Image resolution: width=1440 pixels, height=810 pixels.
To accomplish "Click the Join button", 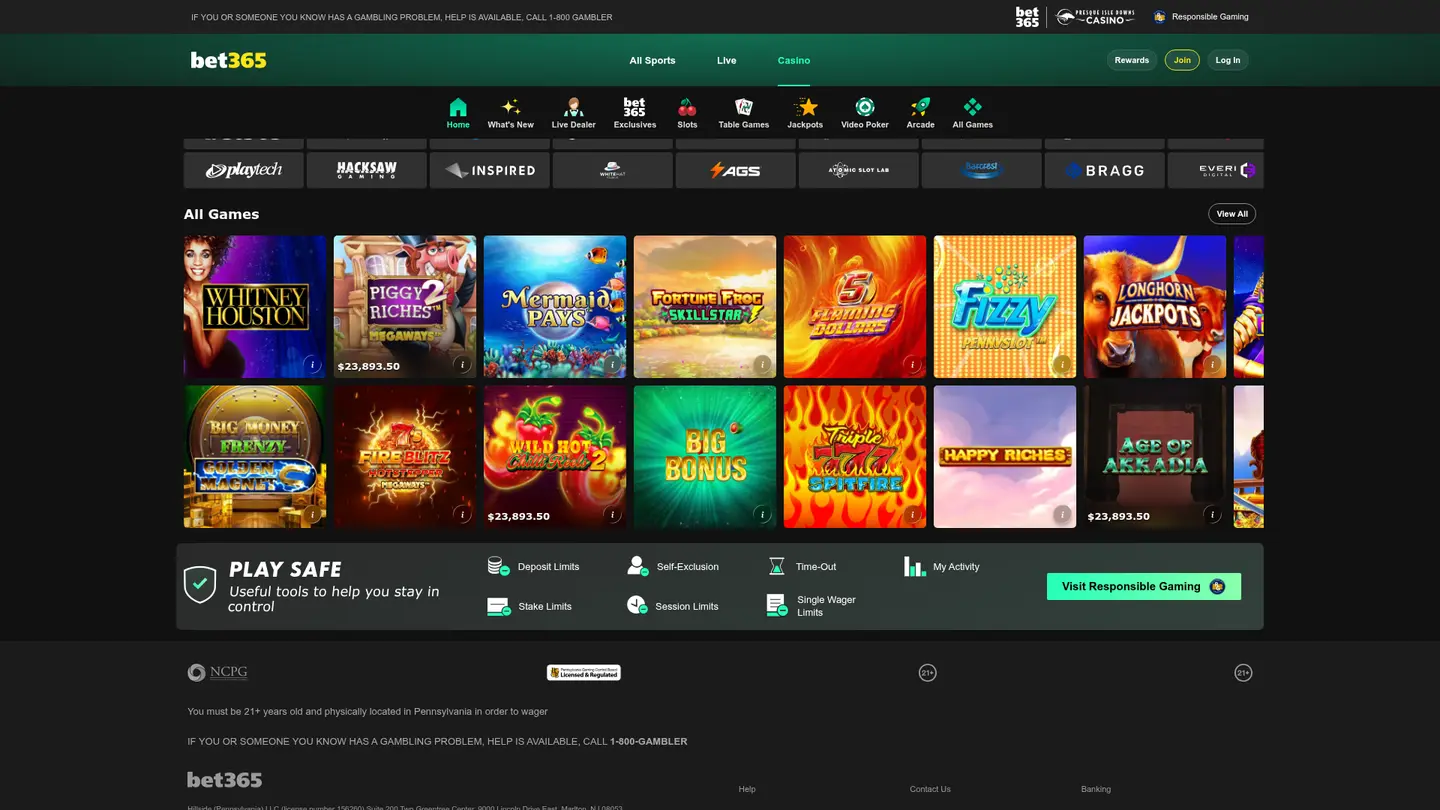I will [1182, 60].
